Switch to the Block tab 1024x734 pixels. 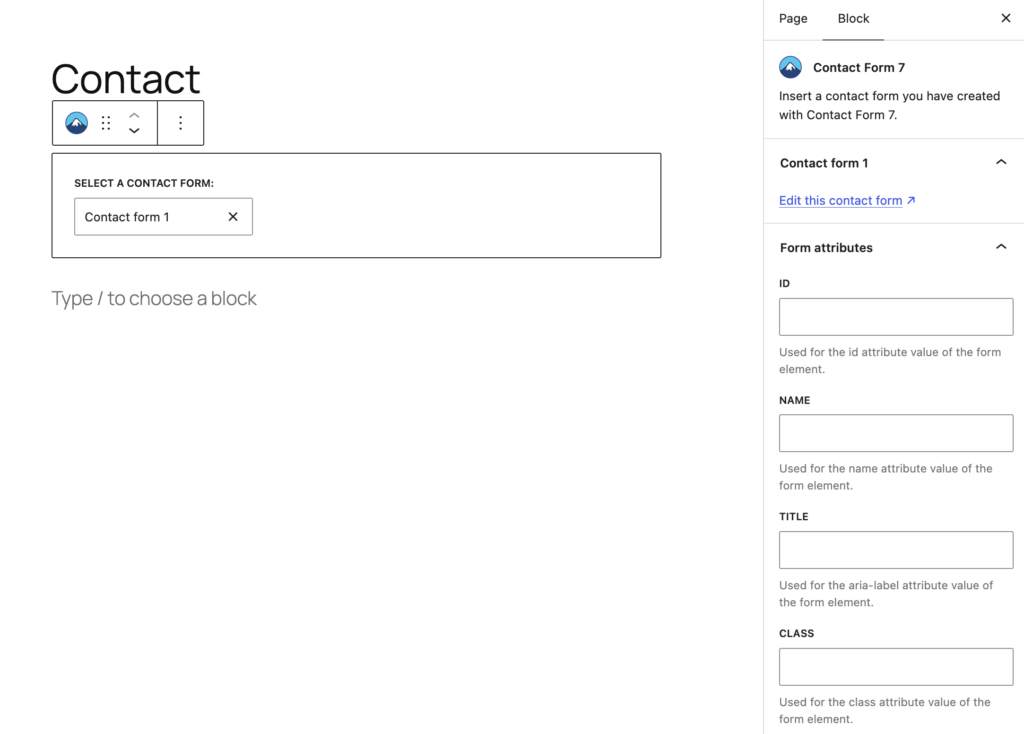(853, 19)
